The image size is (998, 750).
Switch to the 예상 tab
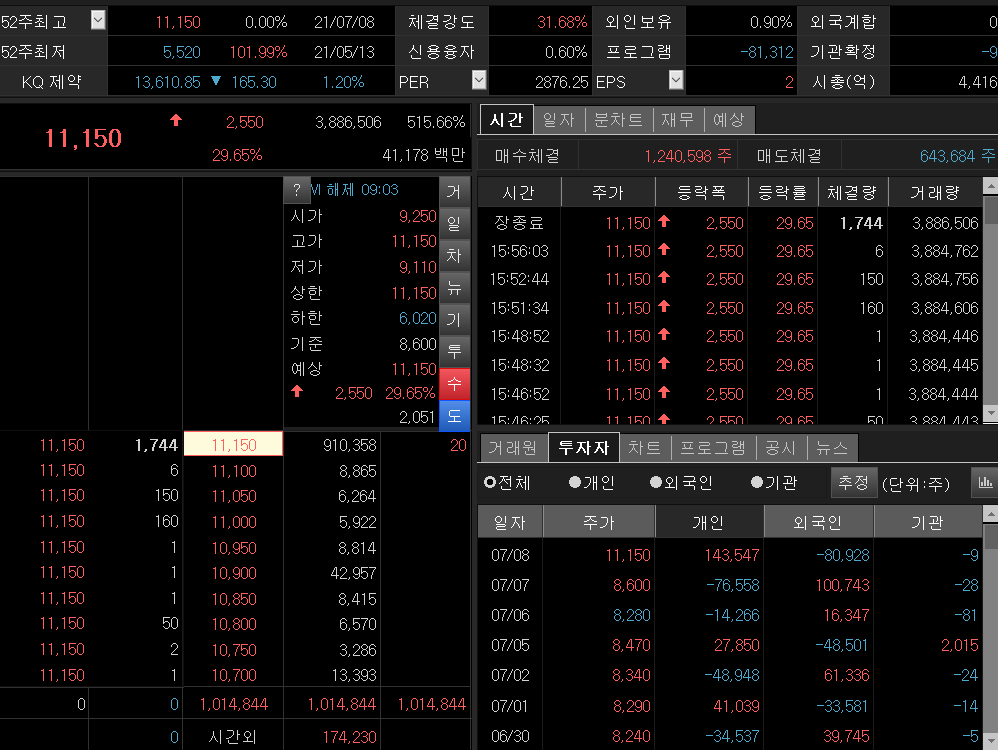(x=729, y=120)
